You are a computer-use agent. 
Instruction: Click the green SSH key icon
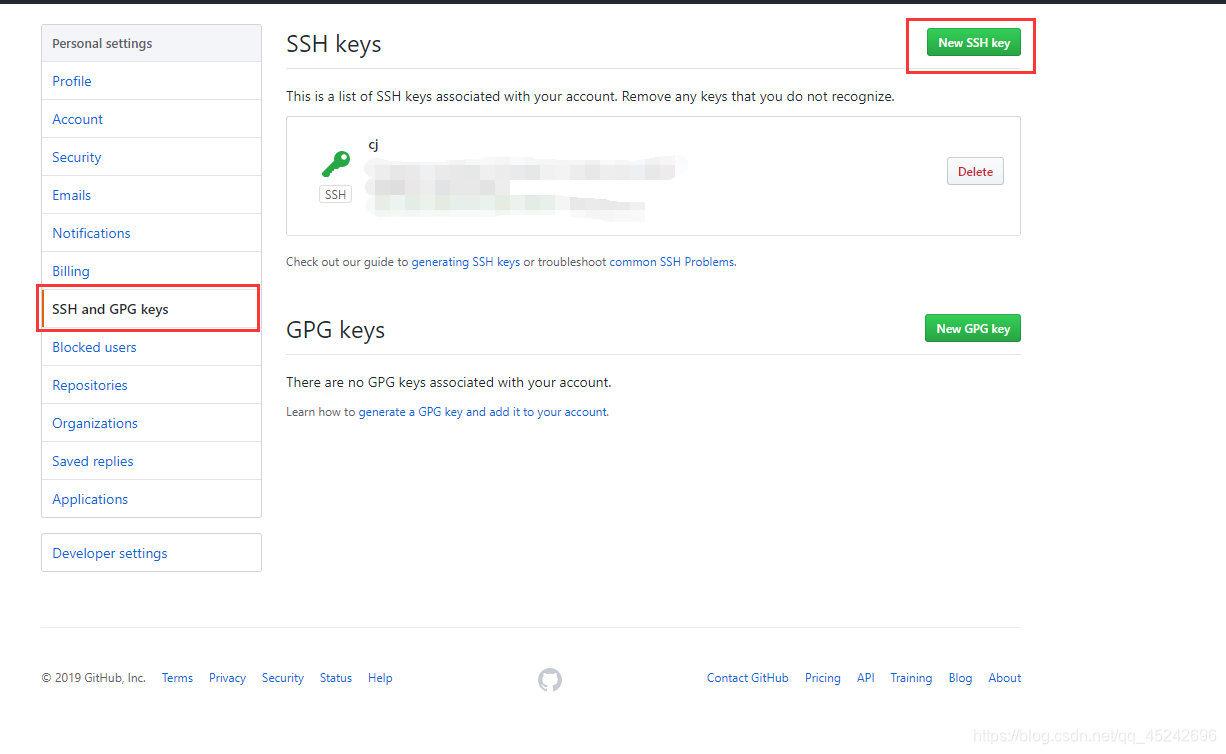point(335,163)
